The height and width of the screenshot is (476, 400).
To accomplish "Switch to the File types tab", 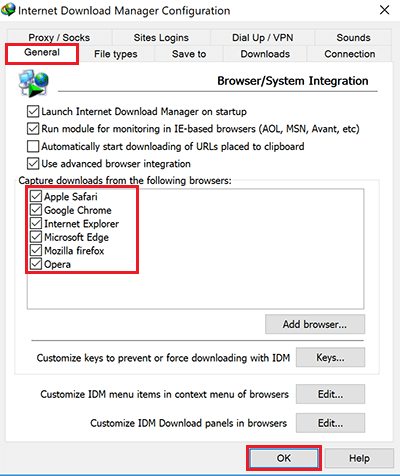I will pyautogui.click(x=116, y=54).
